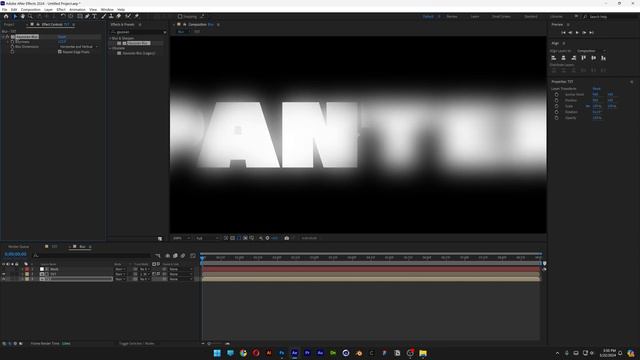This screenshot has height=360, width=640.
Task: Select the Pen tool
Action: (87, 16)
